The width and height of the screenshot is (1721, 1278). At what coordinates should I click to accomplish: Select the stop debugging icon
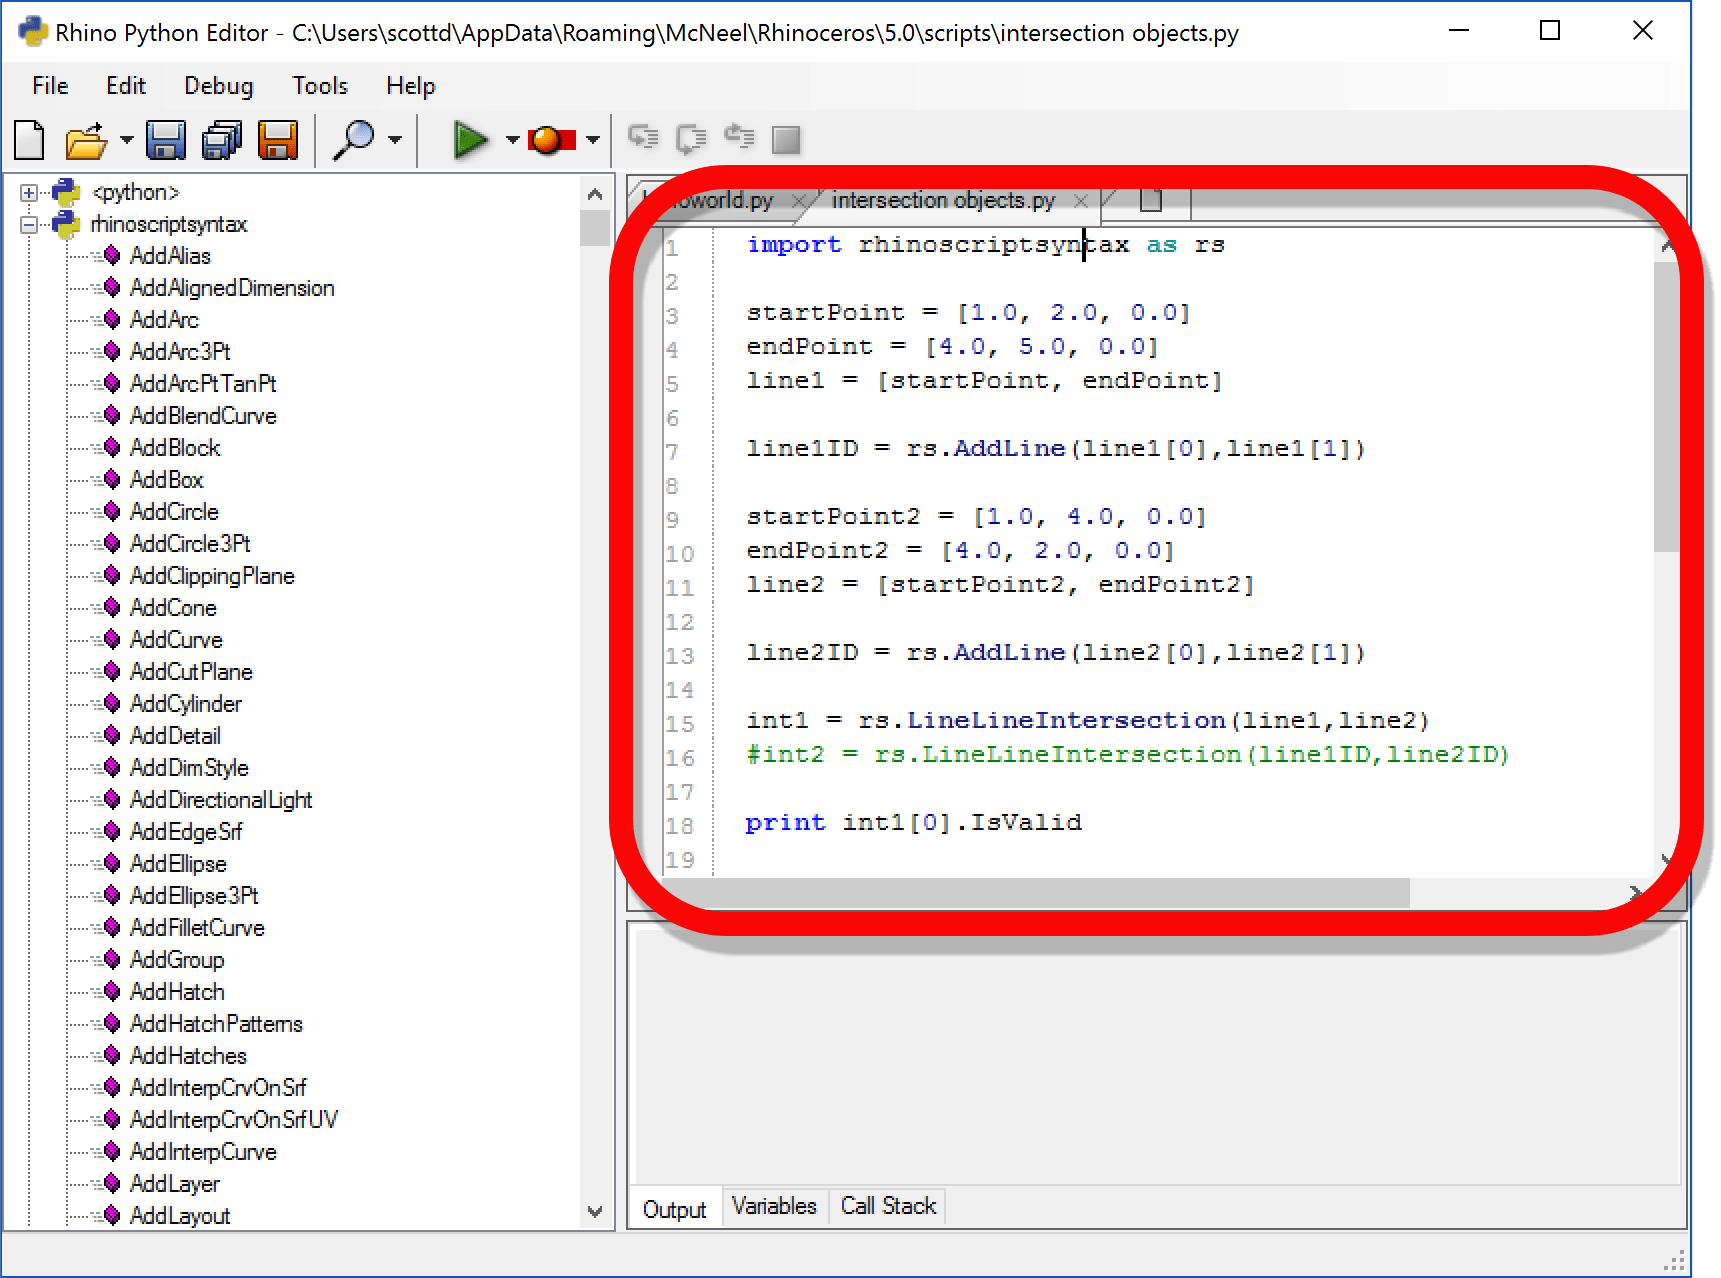pyautogui.click(x=787, y=139)
